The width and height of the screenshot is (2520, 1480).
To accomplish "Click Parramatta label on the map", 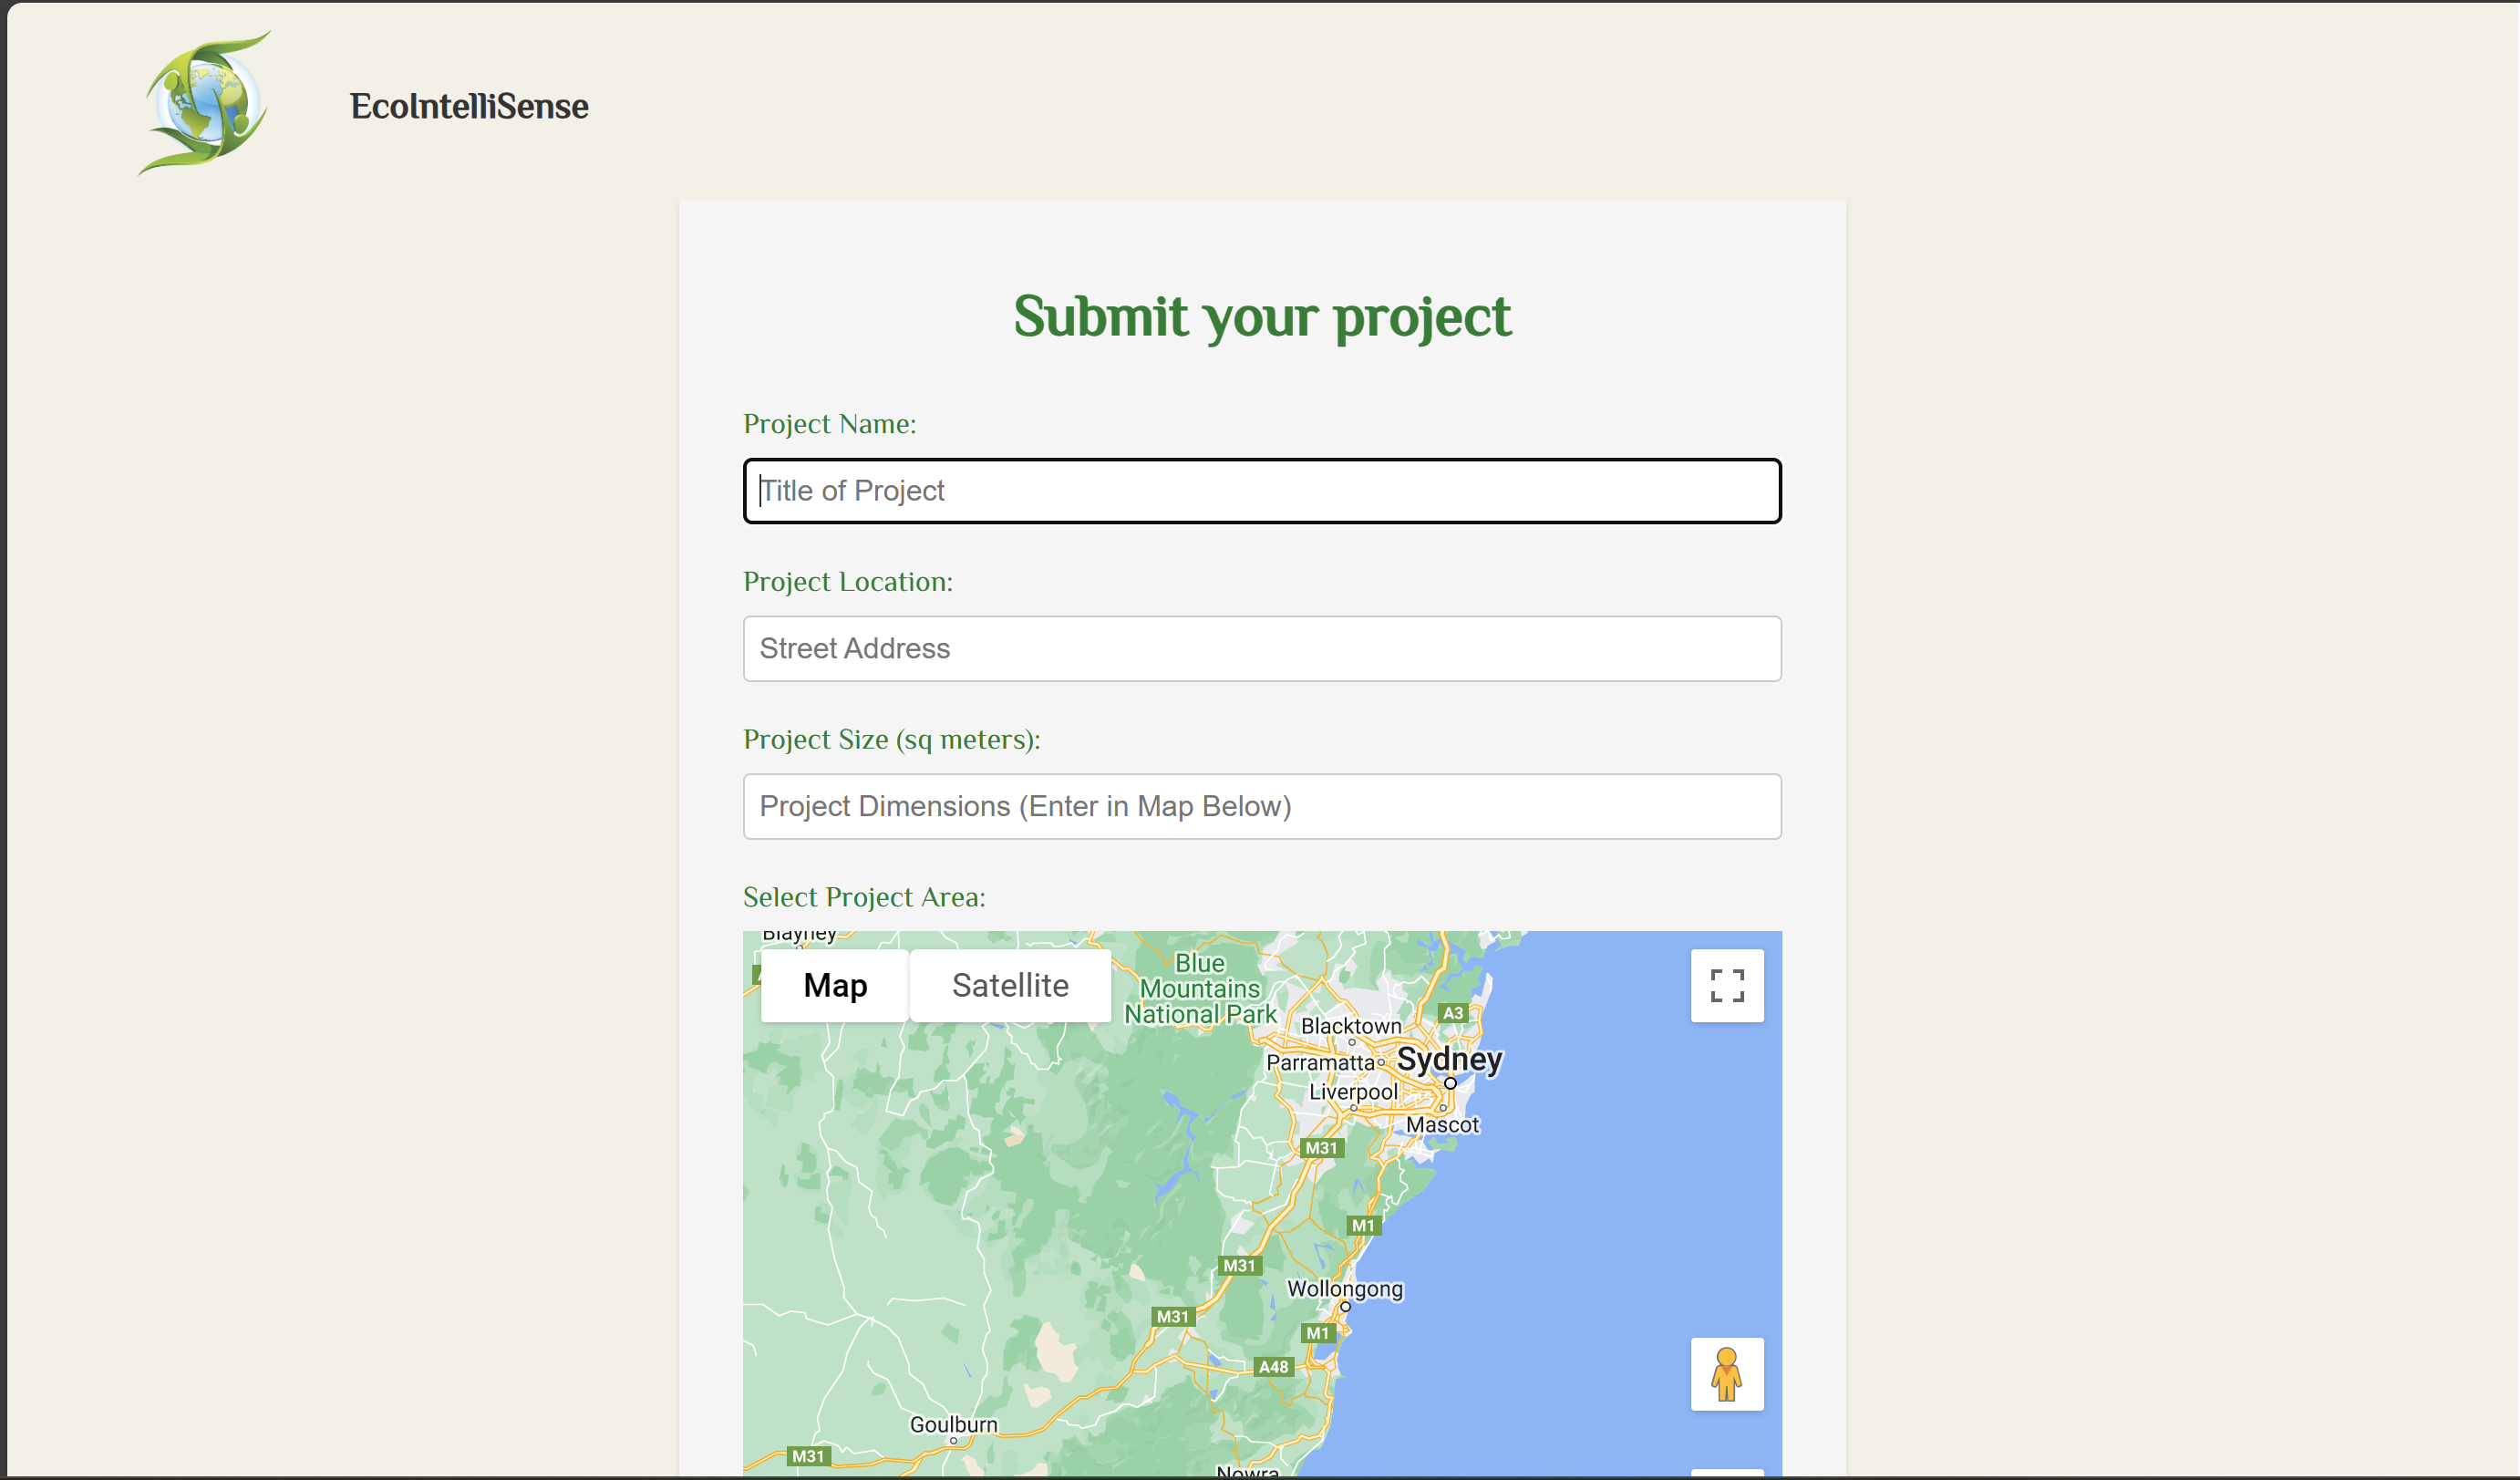I will (1319, 1062).
